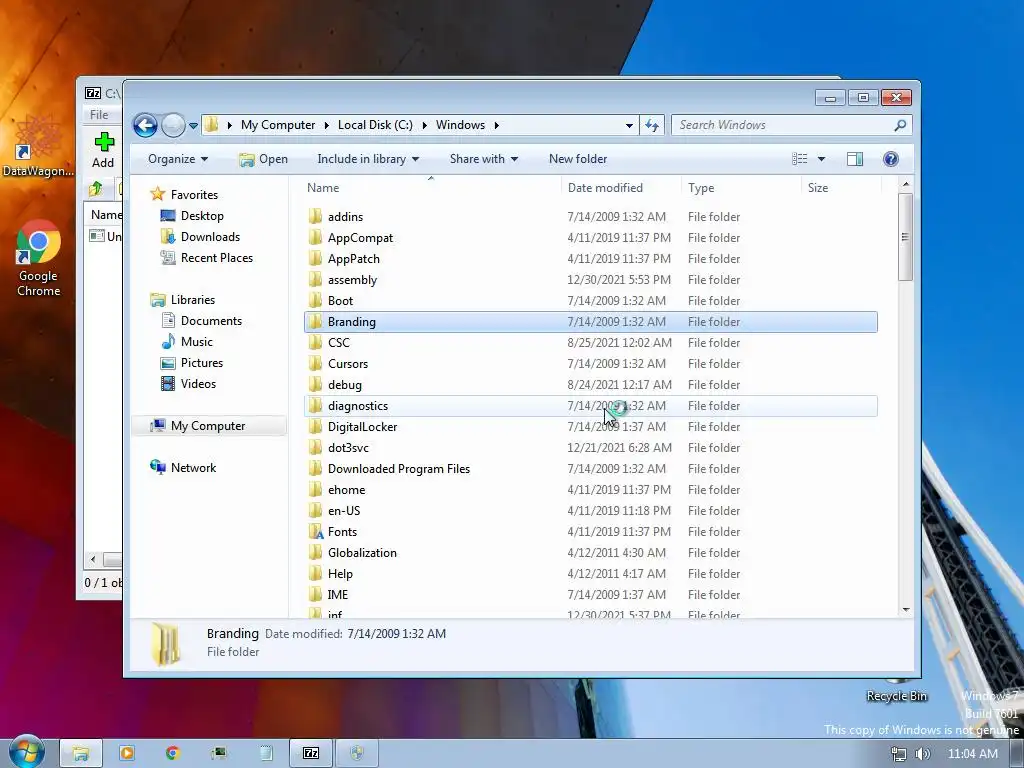Open Explorer help question mark icon
This screenshot has height=768, width=1024.
click(x=891, y=159)
